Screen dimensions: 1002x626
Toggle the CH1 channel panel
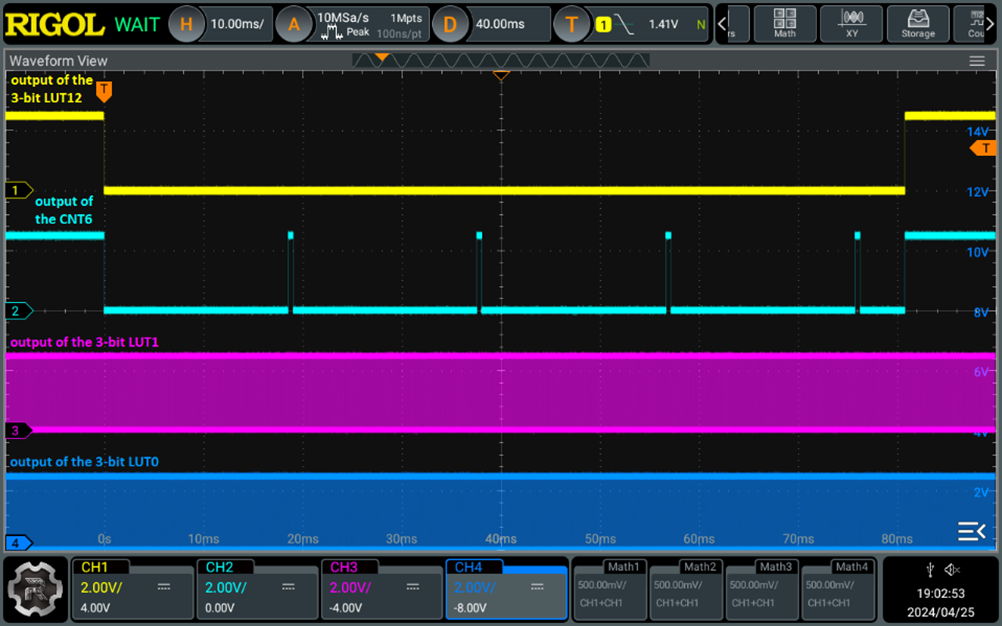[x=132, y=589]
